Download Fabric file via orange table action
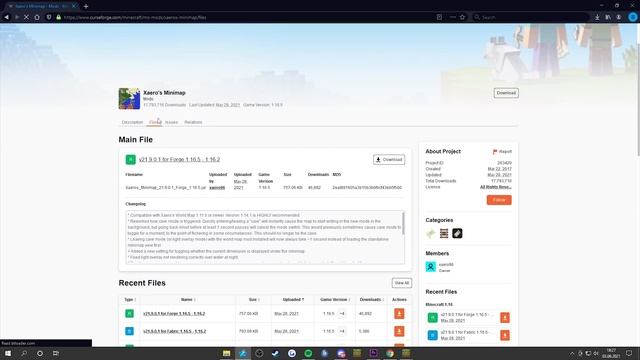The width and height of the screenshot is (640, 360). tap(399, 331)
